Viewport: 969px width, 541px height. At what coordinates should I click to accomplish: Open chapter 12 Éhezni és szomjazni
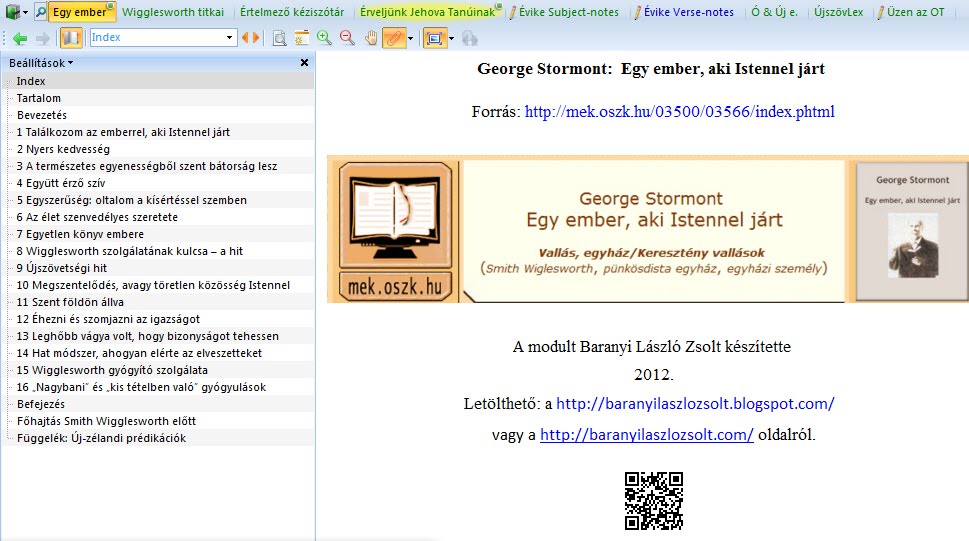108,319
